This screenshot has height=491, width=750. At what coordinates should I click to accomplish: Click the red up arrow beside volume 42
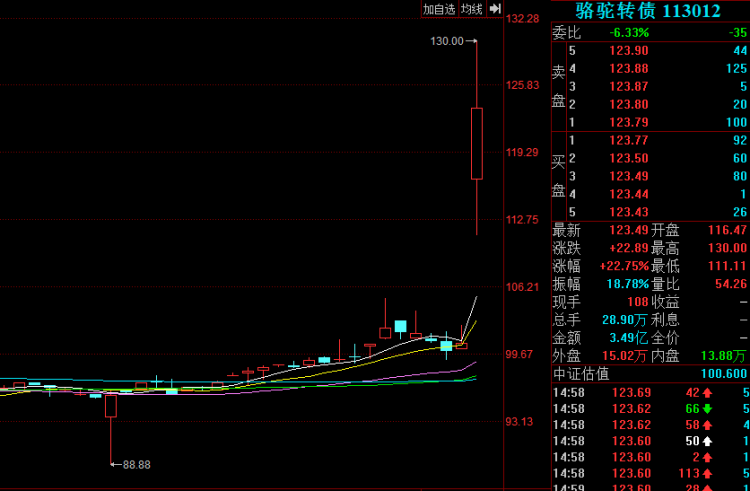pos(707,393)
